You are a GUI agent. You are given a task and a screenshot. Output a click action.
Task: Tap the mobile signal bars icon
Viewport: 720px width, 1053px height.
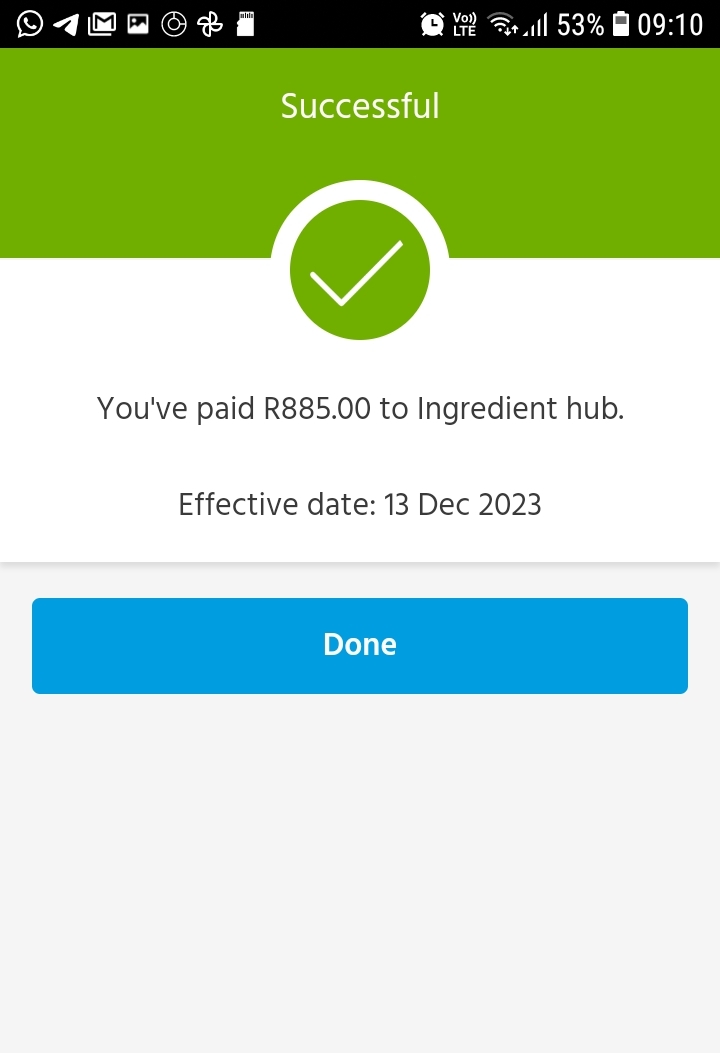(x=536, y=24)
